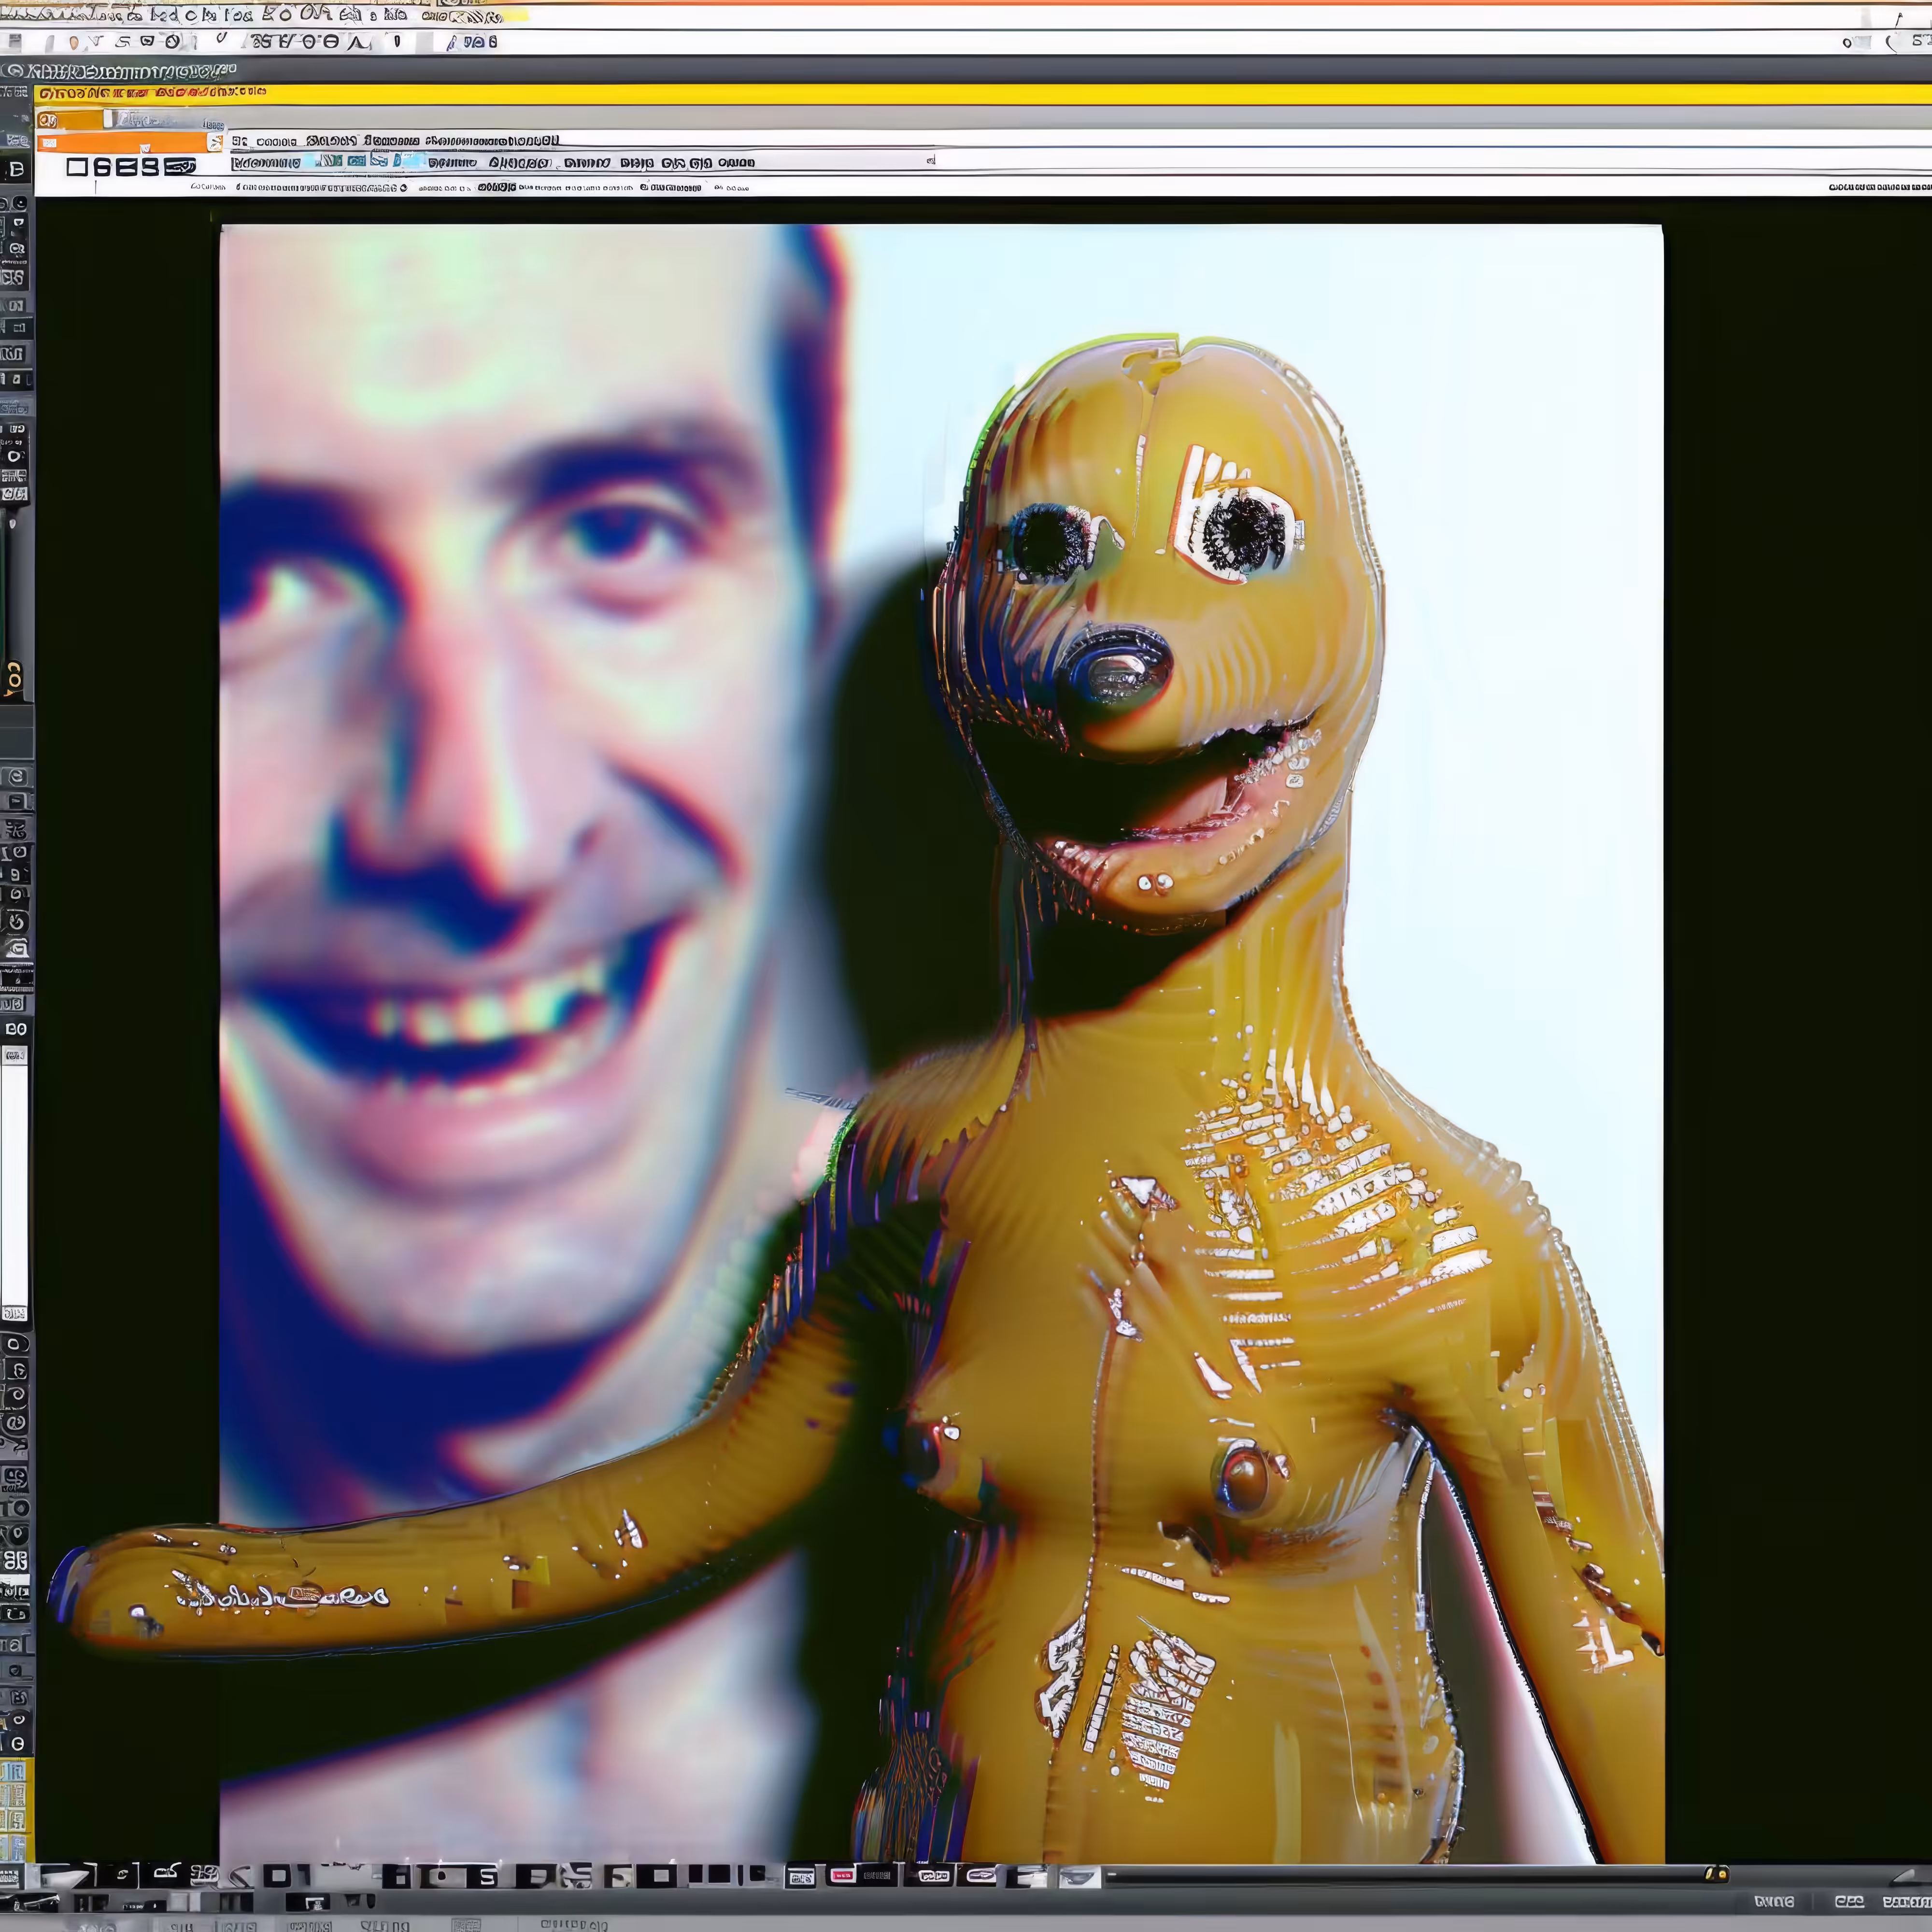Click the yellow title strip at the window's top
Viewport: 1932px width, 1932px height.
983,94
